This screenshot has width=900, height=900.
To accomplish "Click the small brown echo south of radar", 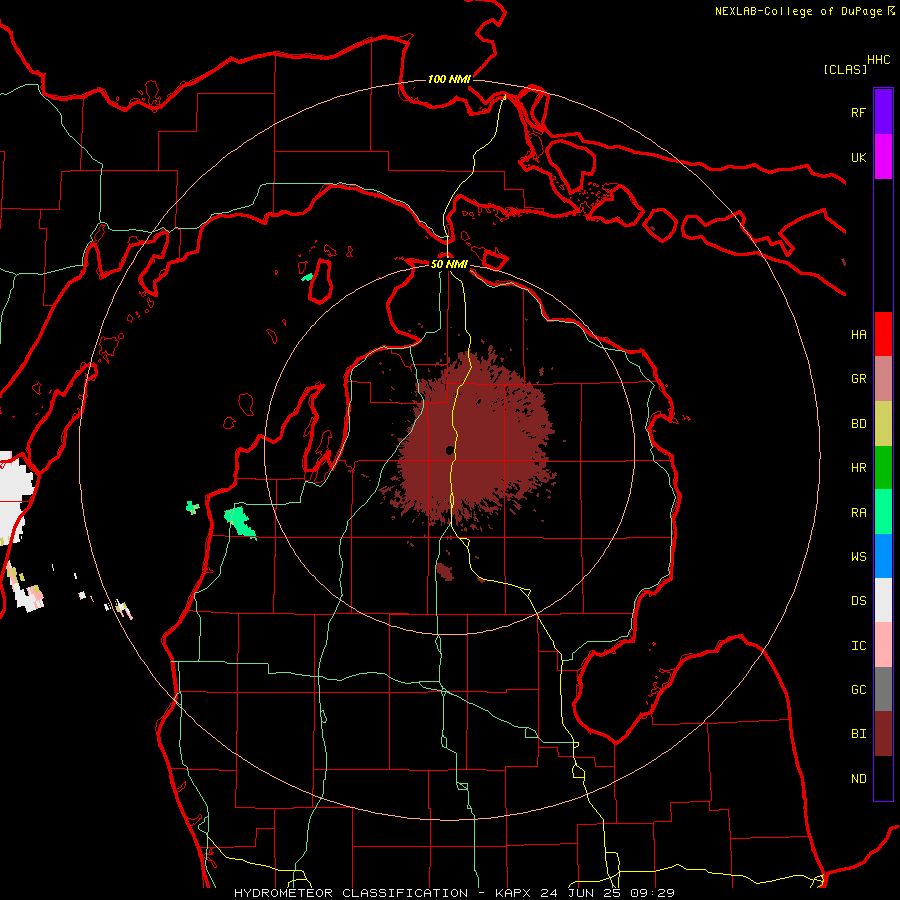I will pyautogui.click(x=444, y=571).
